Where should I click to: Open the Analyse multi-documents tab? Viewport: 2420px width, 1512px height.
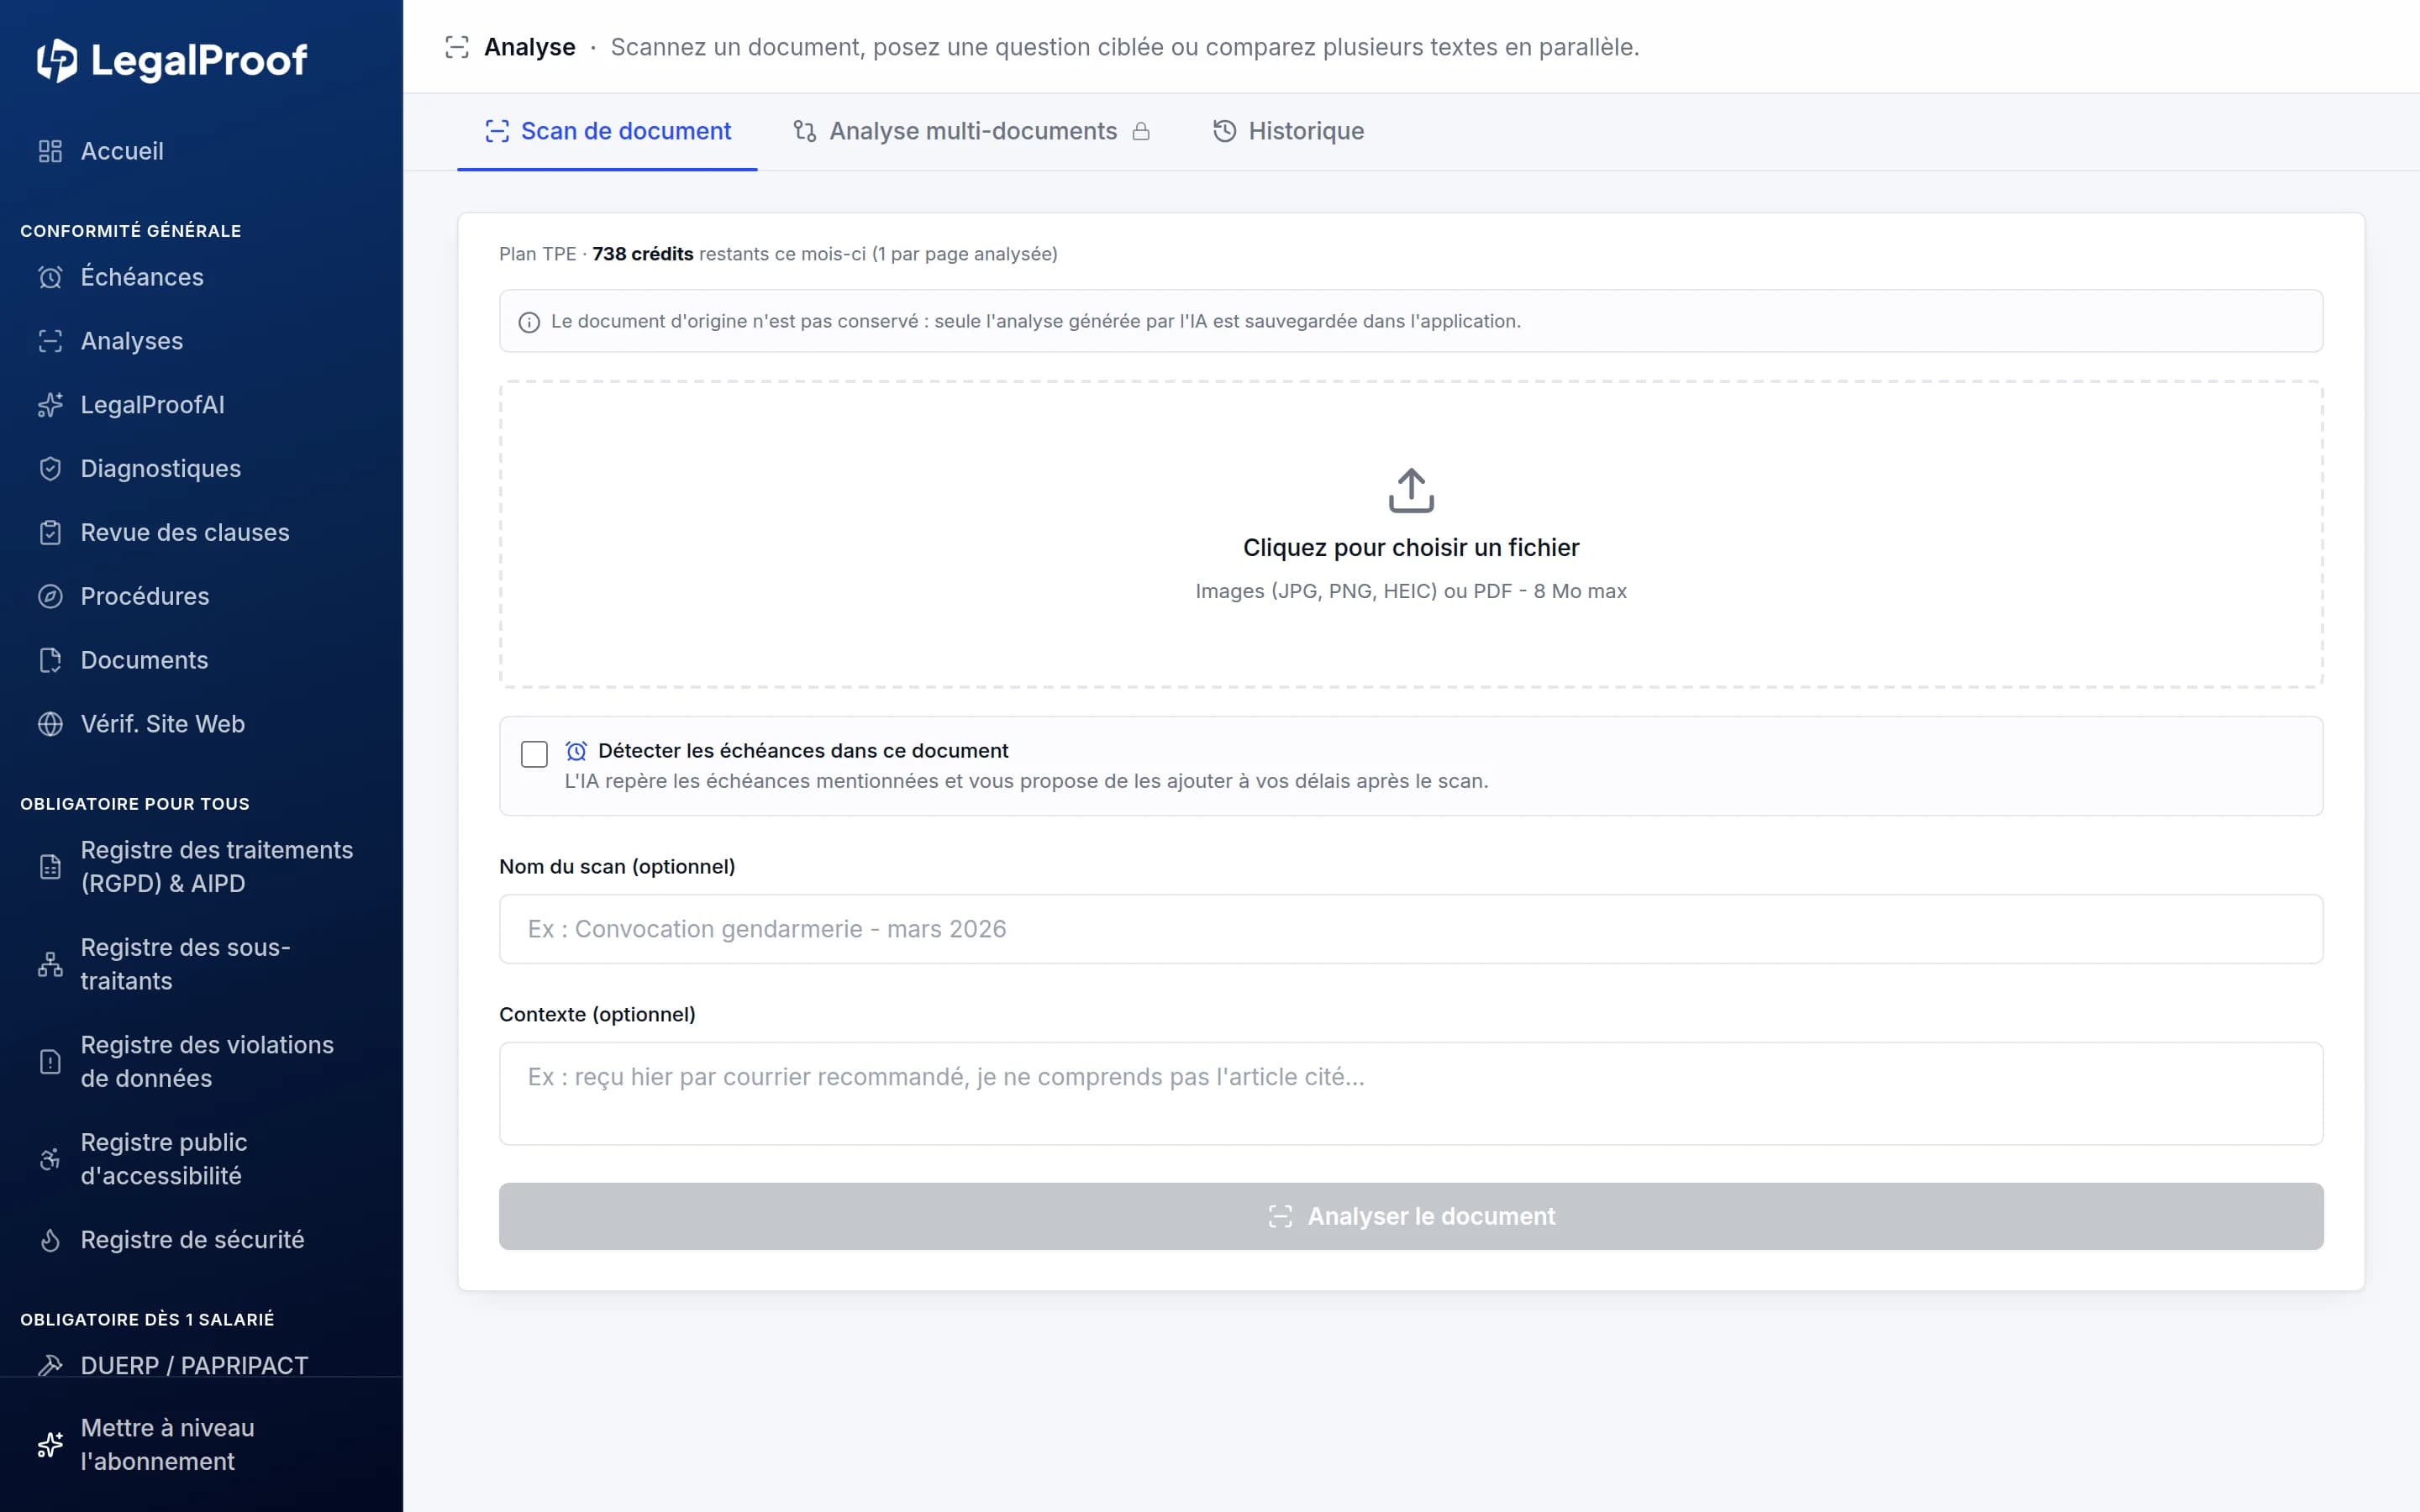(x=971, y=131)
